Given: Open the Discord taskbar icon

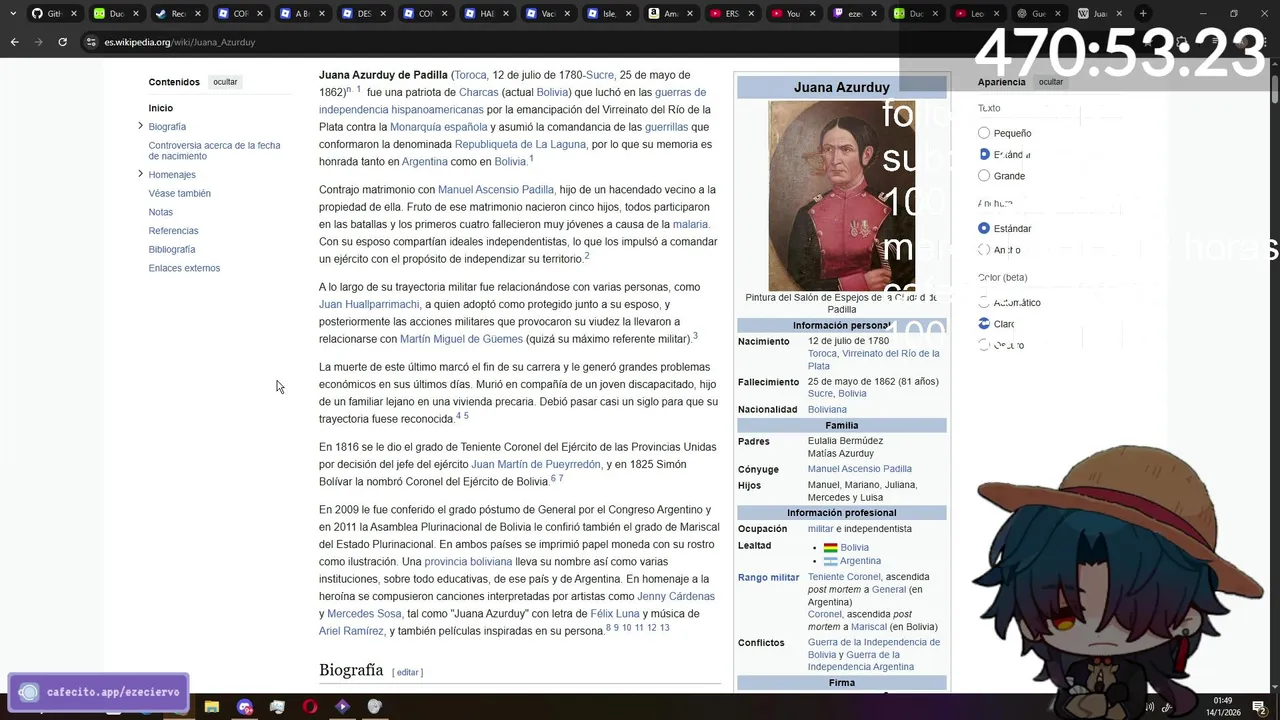Looking at the screenshot, I should point(245,706).
